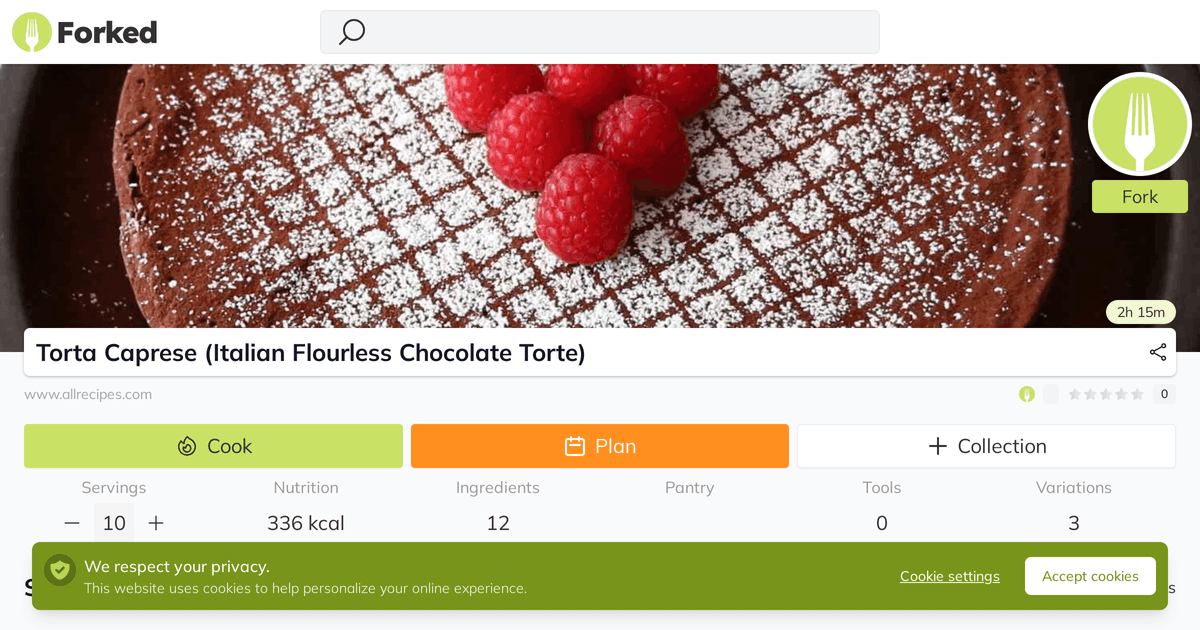Add the recipe to a Collection

click(986, 446)
